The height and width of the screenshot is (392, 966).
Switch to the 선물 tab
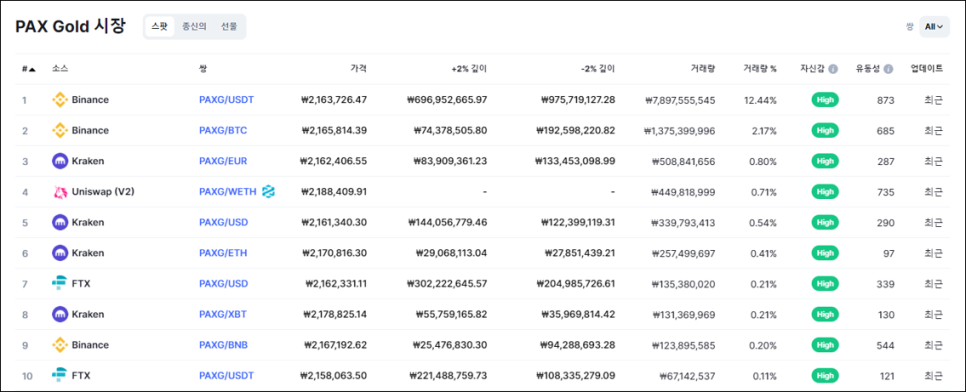pos(229,27)
